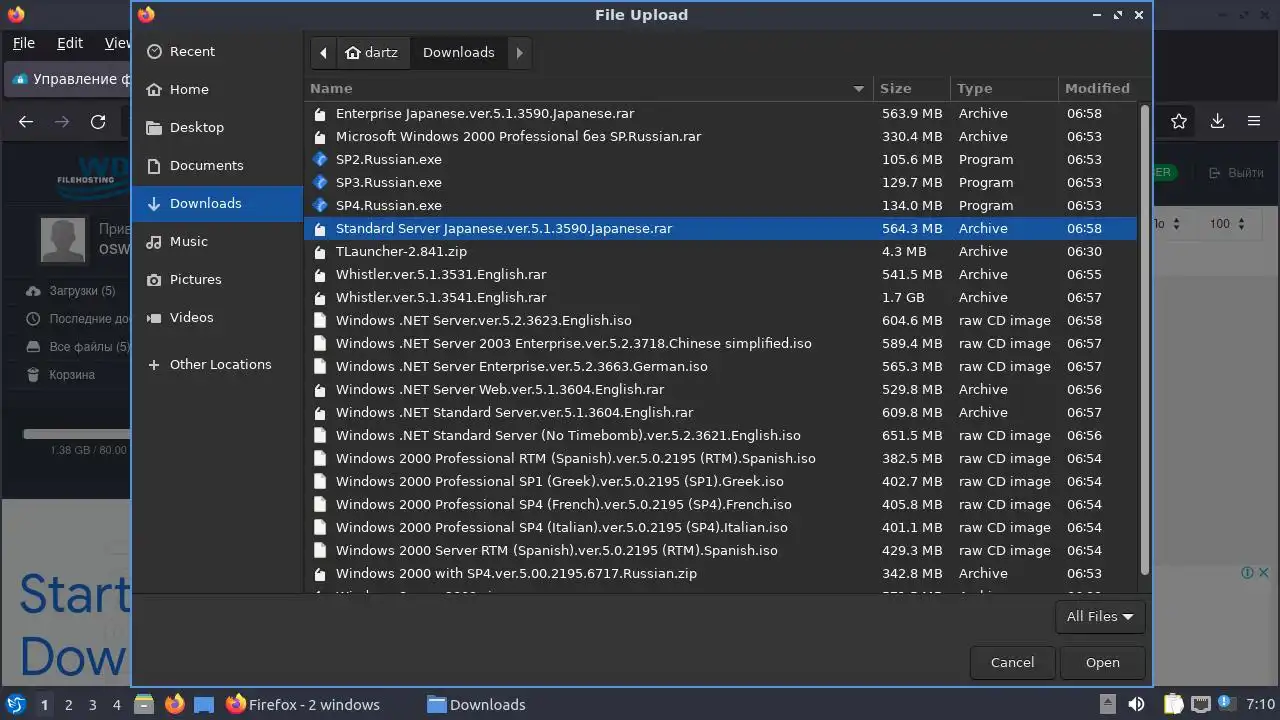1280x720 pixels.
Task: Open the start menu icon on taskbar
Action: 15,704
